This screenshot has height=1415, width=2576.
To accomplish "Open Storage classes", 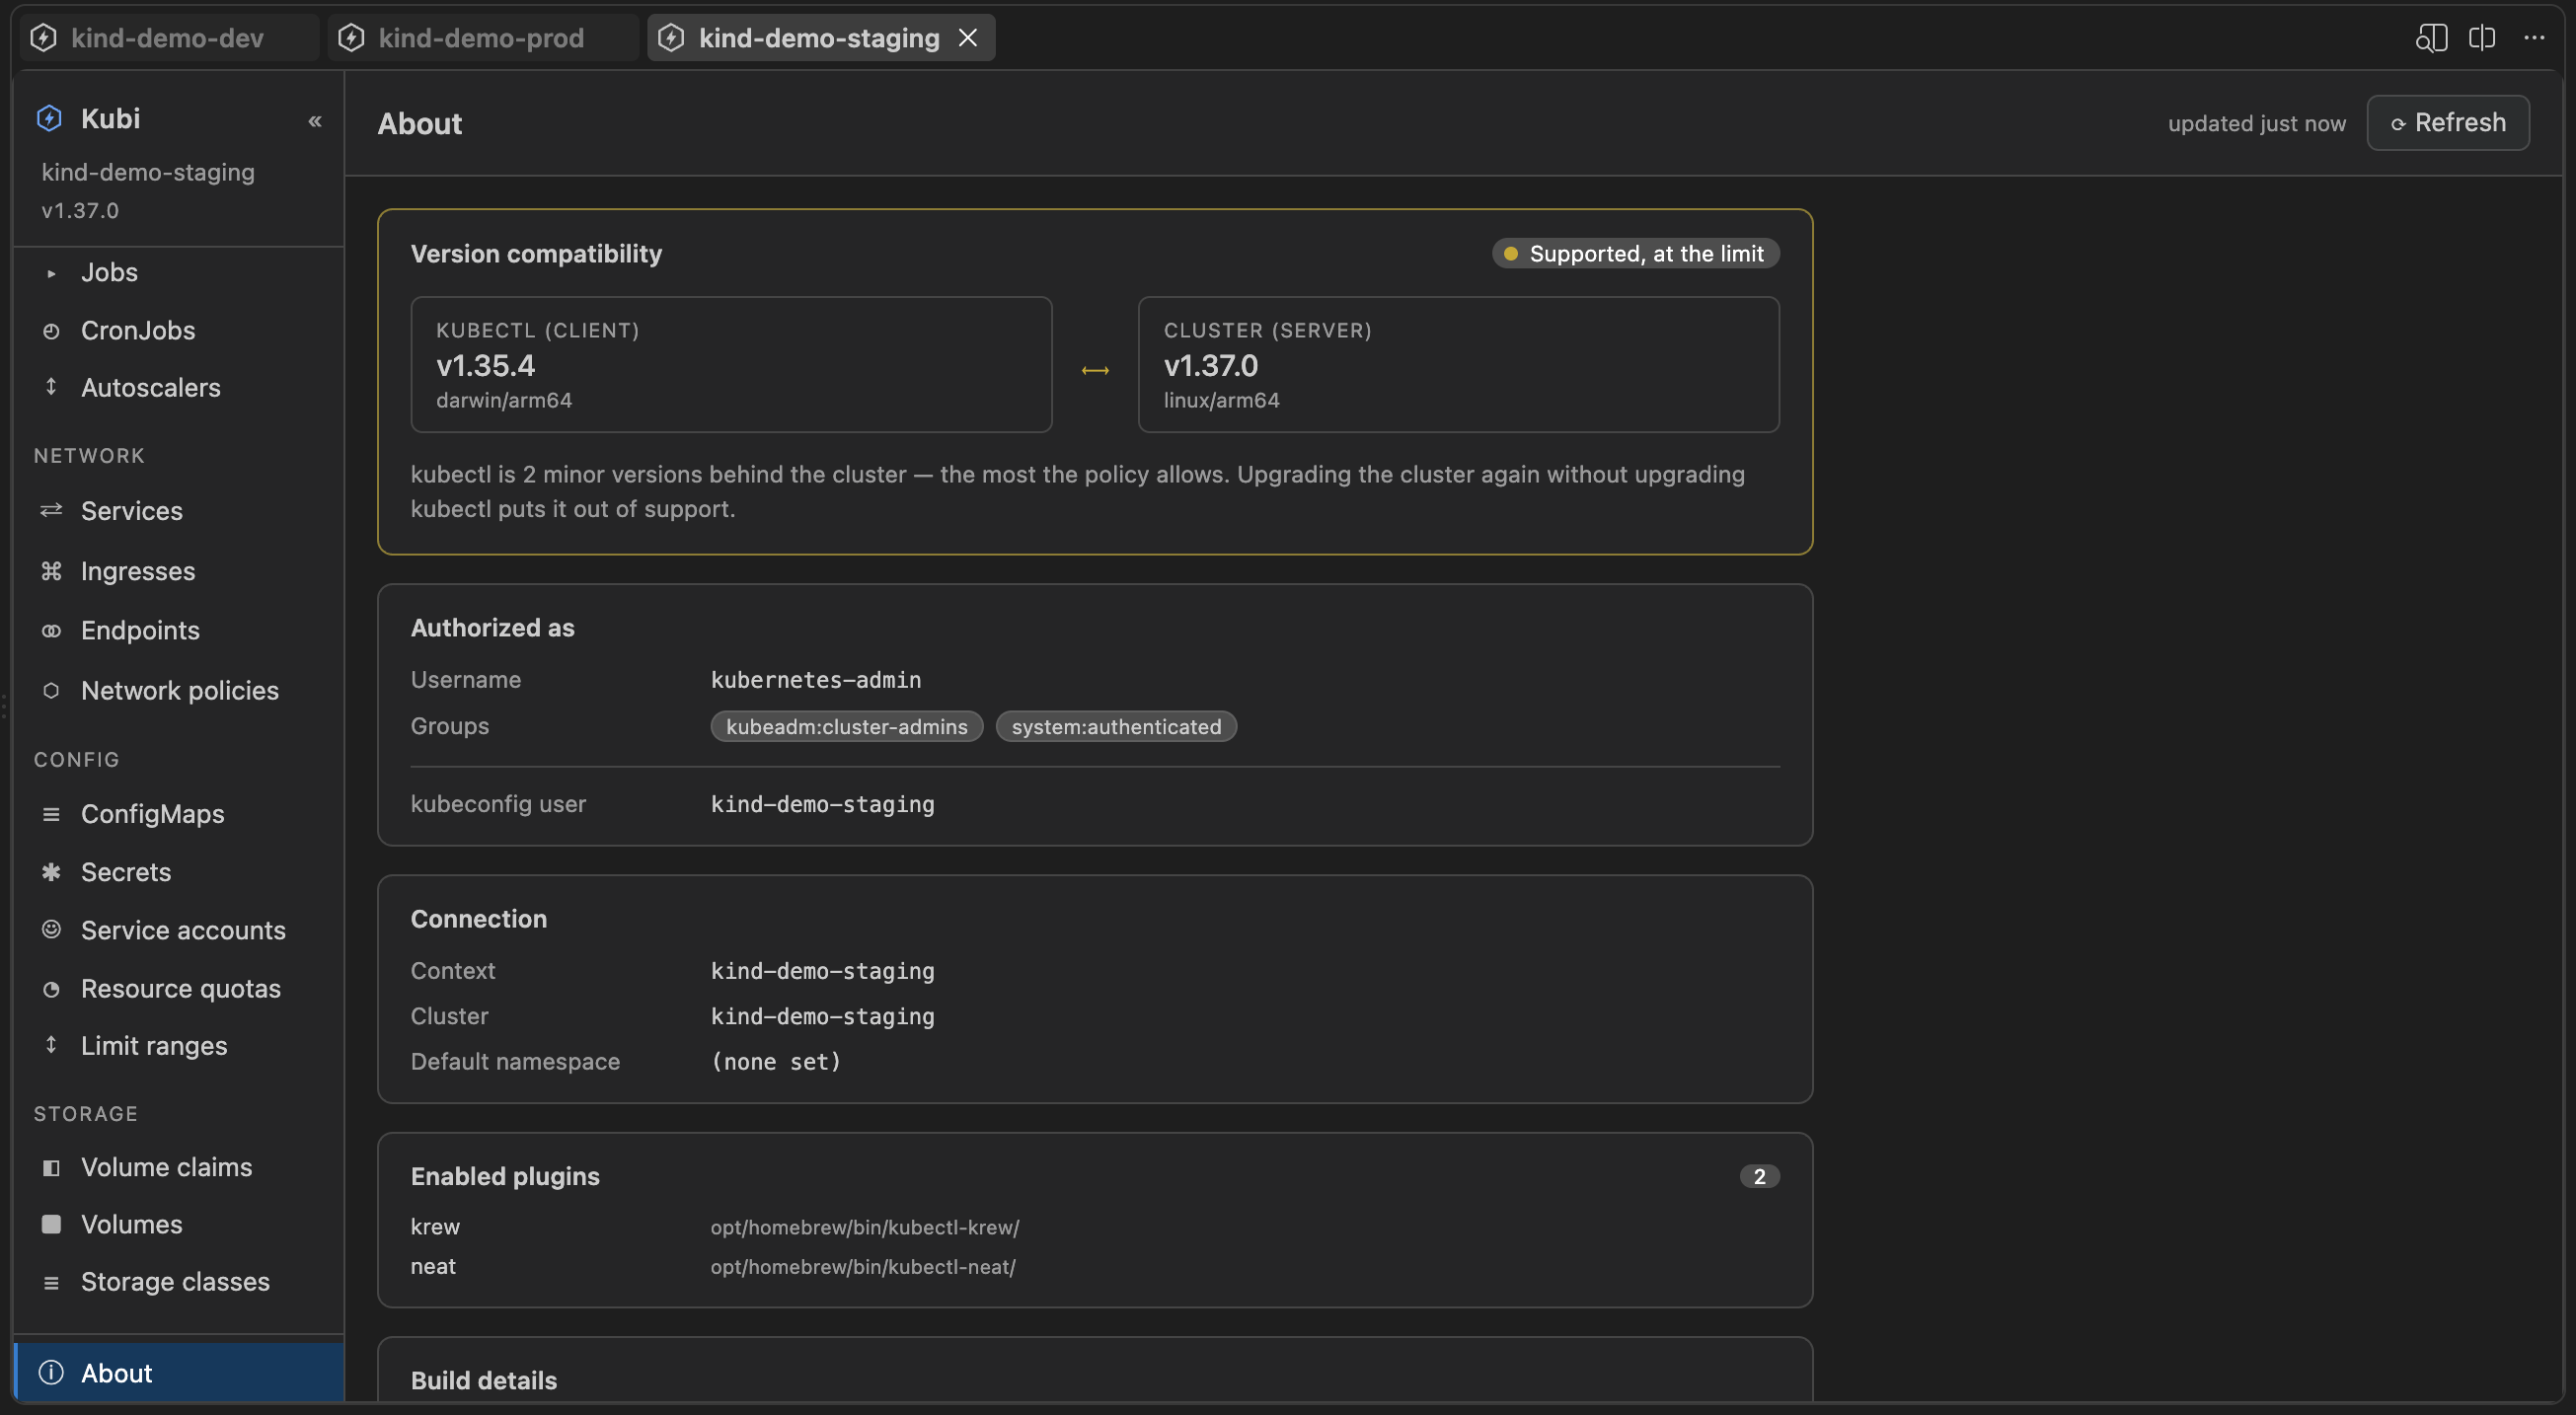I will [179, 1282].
